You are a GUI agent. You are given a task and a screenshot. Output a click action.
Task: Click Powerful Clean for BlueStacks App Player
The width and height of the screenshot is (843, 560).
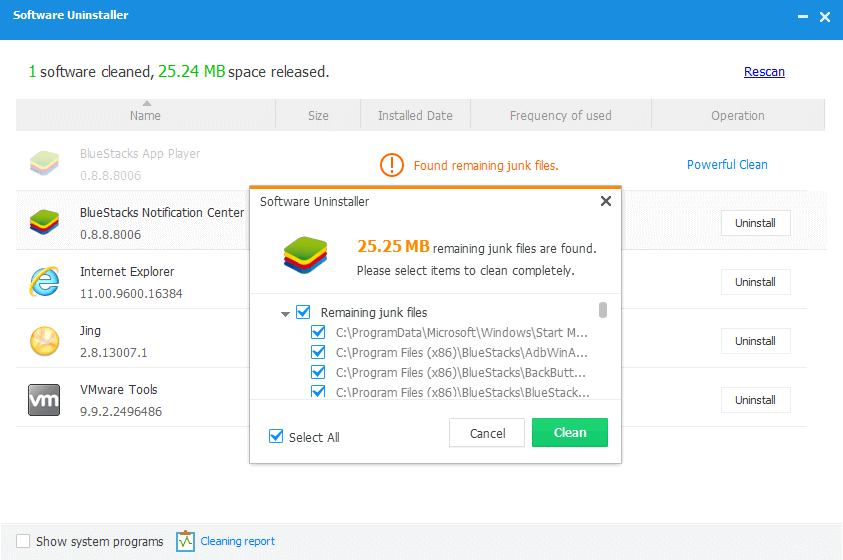[x=727, y=165]
